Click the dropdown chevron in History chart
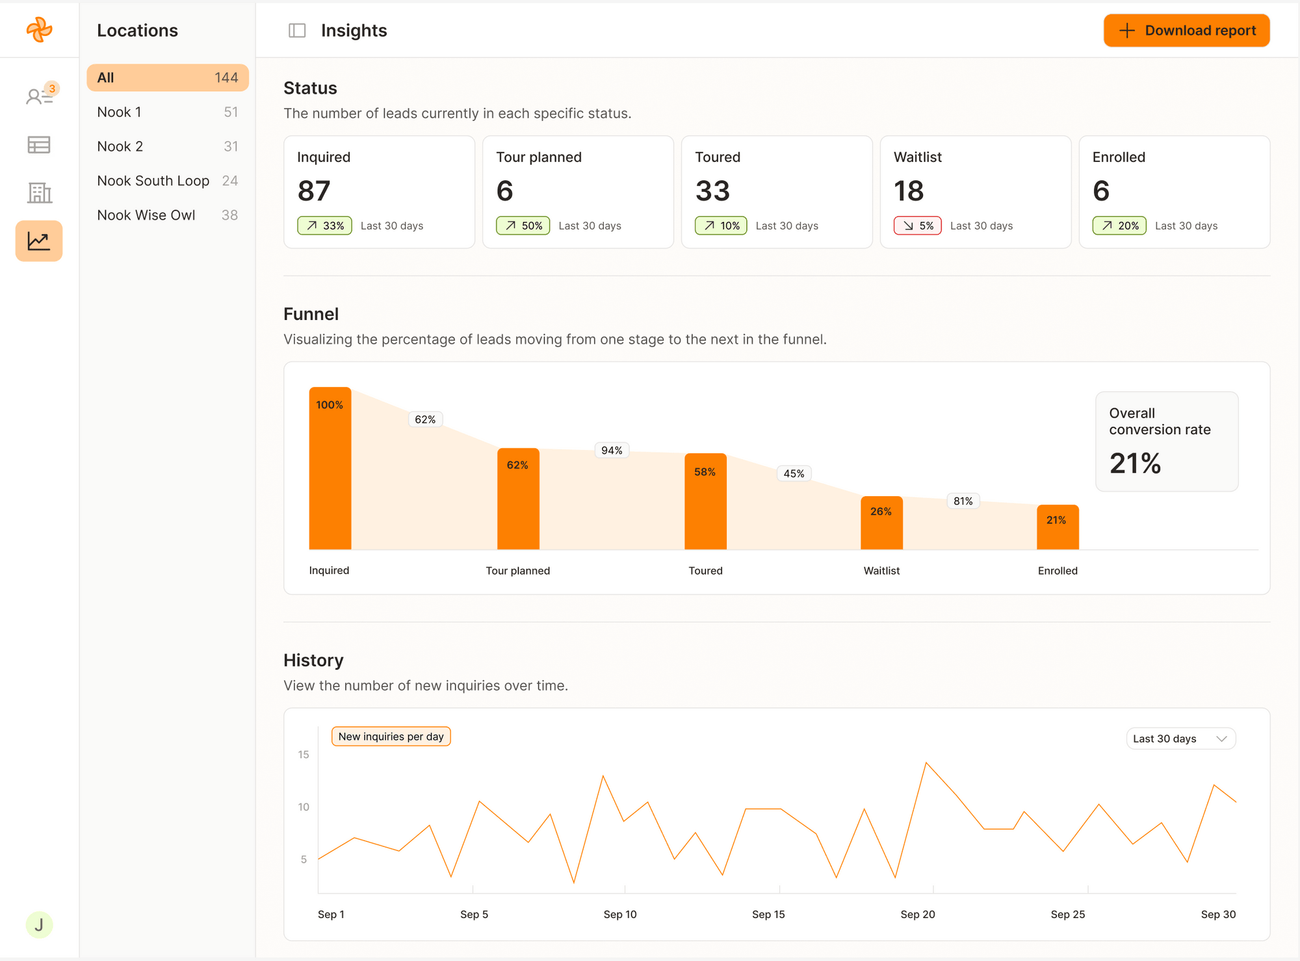 pos(1221,739)
